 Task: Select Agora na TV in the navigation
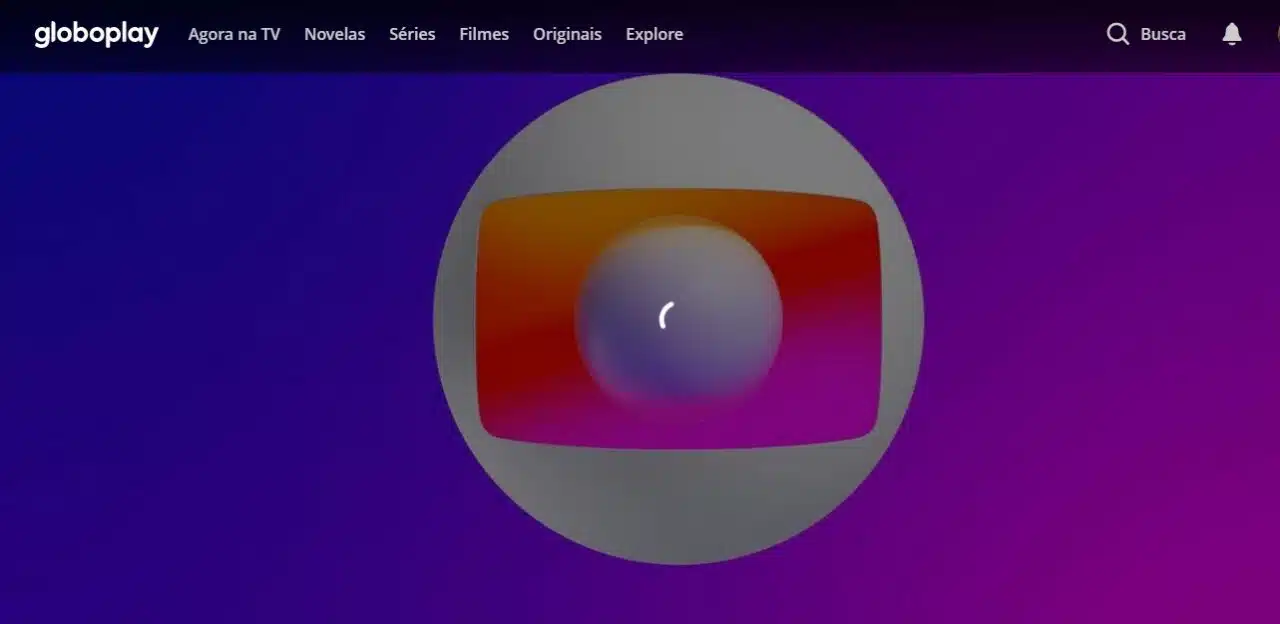click(234, 33)
